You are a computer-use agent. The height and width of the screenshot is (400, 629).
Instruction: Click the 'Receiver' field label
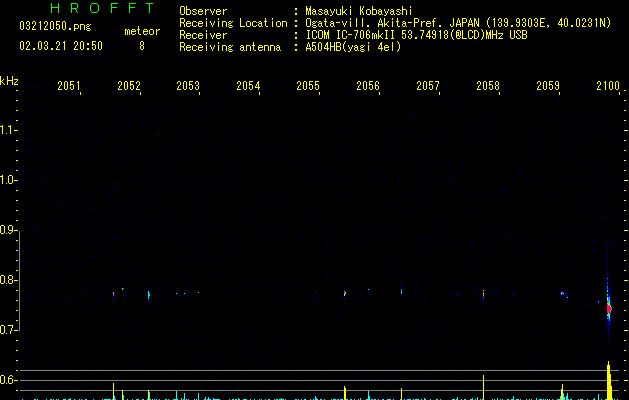[203, 35]
